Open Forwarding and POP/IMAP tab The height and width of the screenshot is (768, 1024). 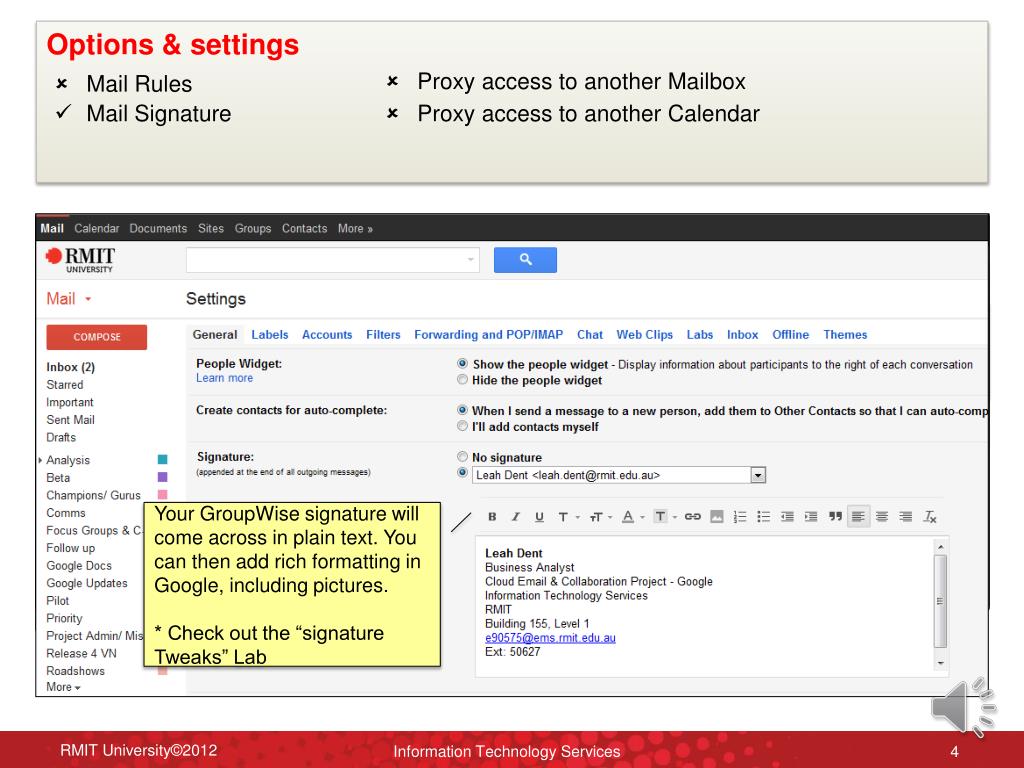coord(488,334)
